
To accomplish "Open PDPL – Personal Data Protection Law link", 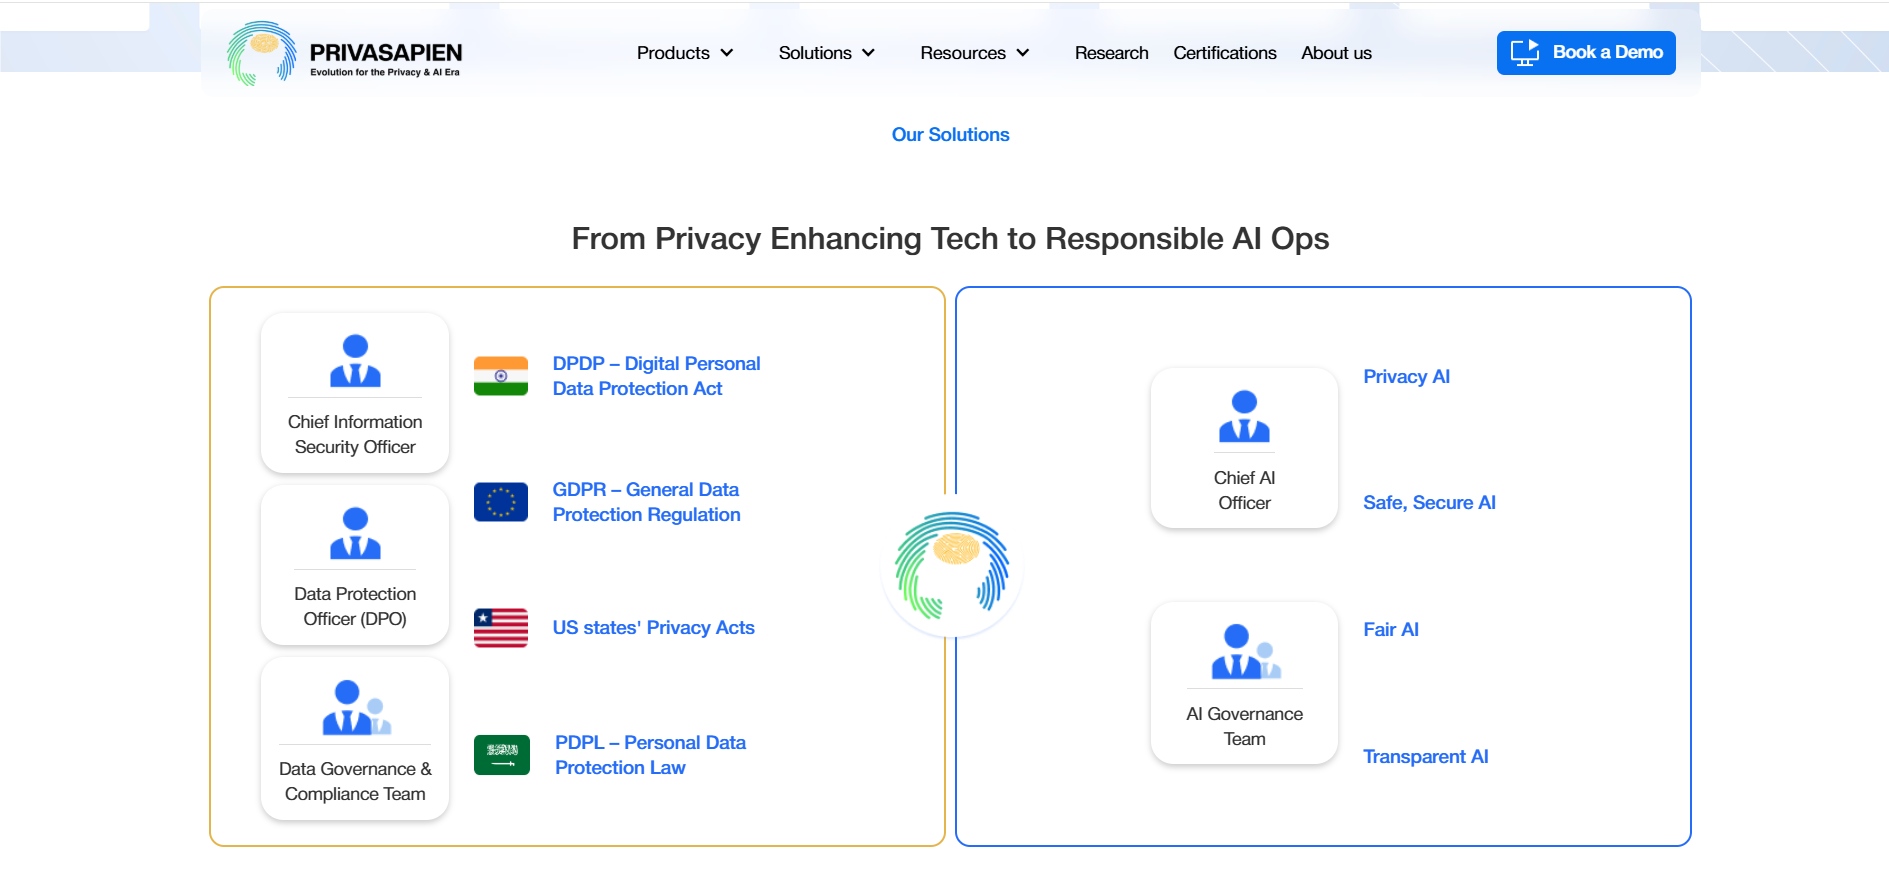I will click(650, 755).
